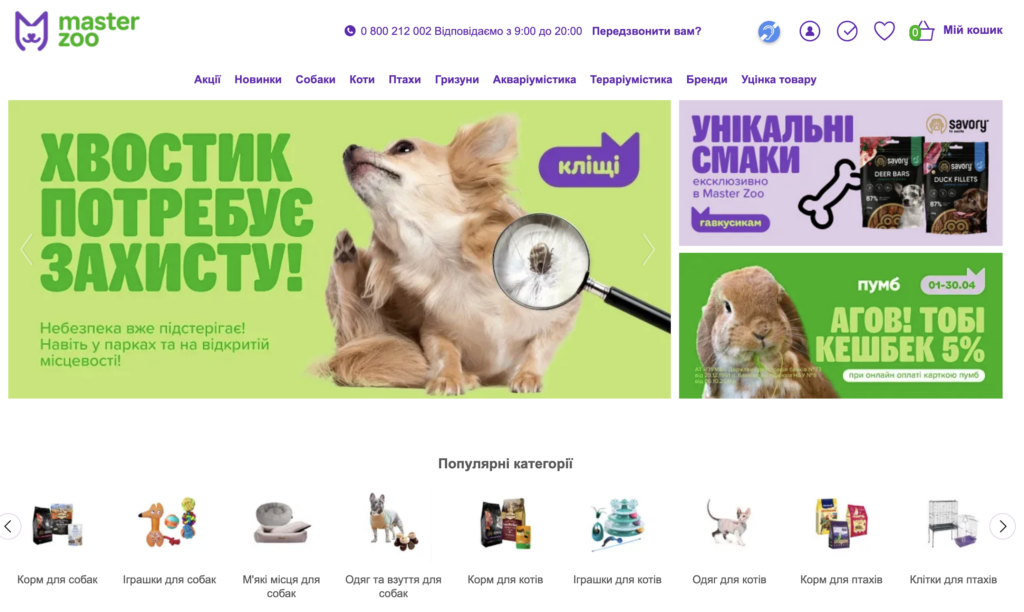Open the Мій кошик link
This screenshot has width=1024, height=612.
972,30
